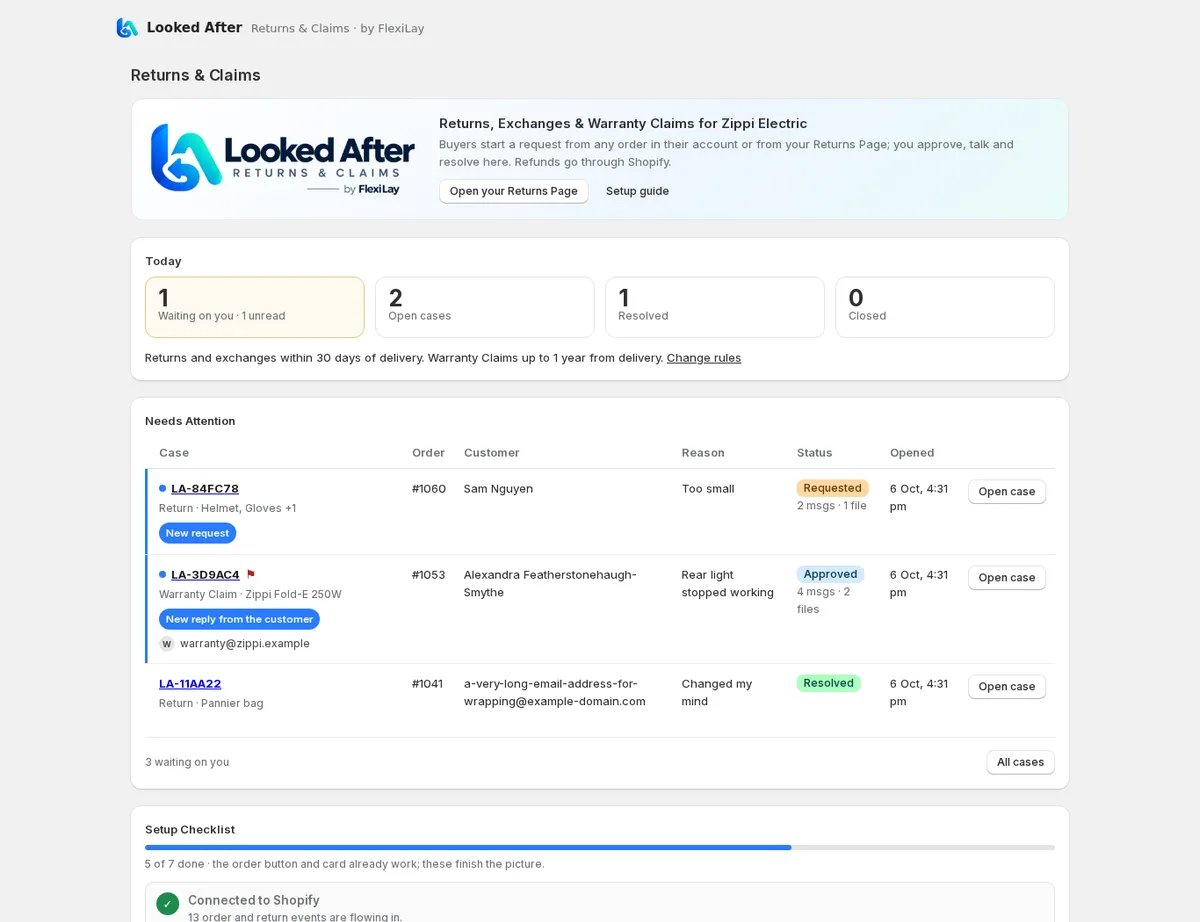Click '2 msgs · 1 file' text
Image resolution: width=1200 pixels, height=922 pixels.
(x=832, y=506)
